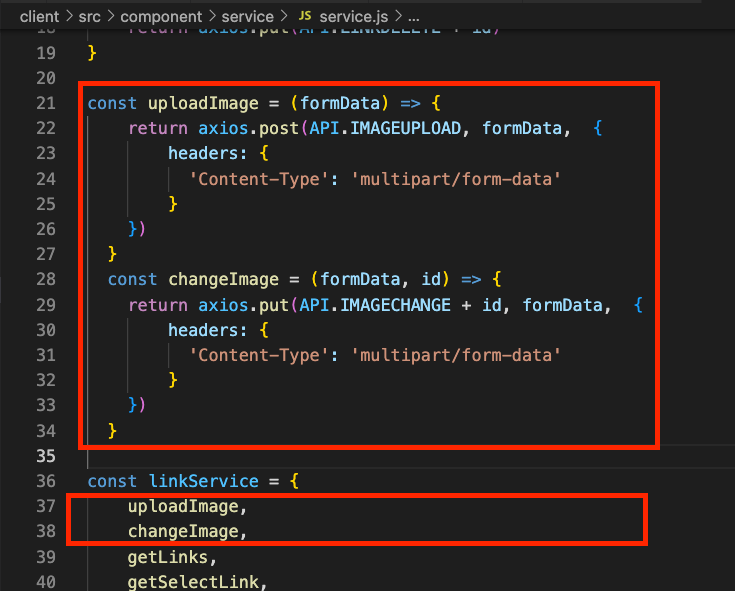735x591 pixels.
Task: Click the 'Content-Type' string on line 24
Action: tap(258, 179)
